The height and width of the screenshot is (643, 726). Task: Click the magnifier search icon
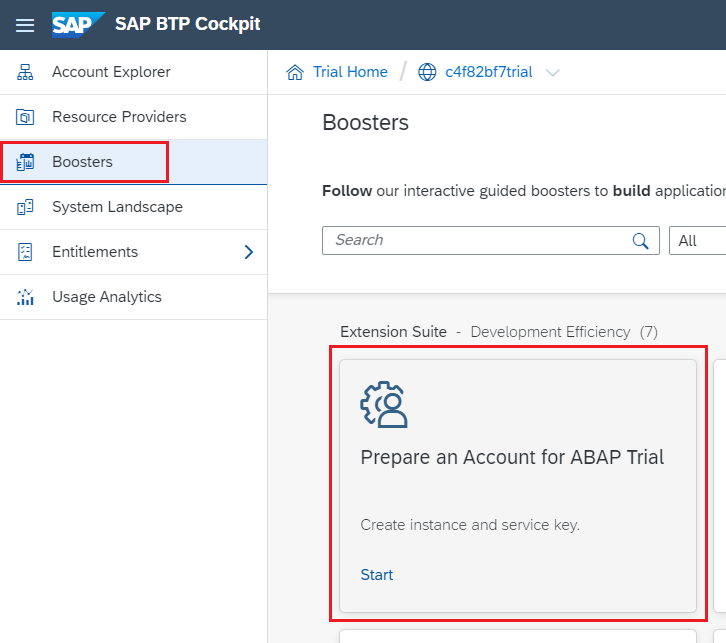640,241
